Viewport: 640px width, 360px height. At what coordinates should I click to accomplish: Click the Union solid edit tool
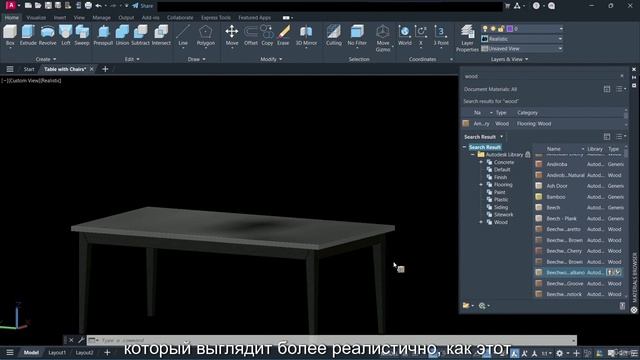tap(122, 35)
